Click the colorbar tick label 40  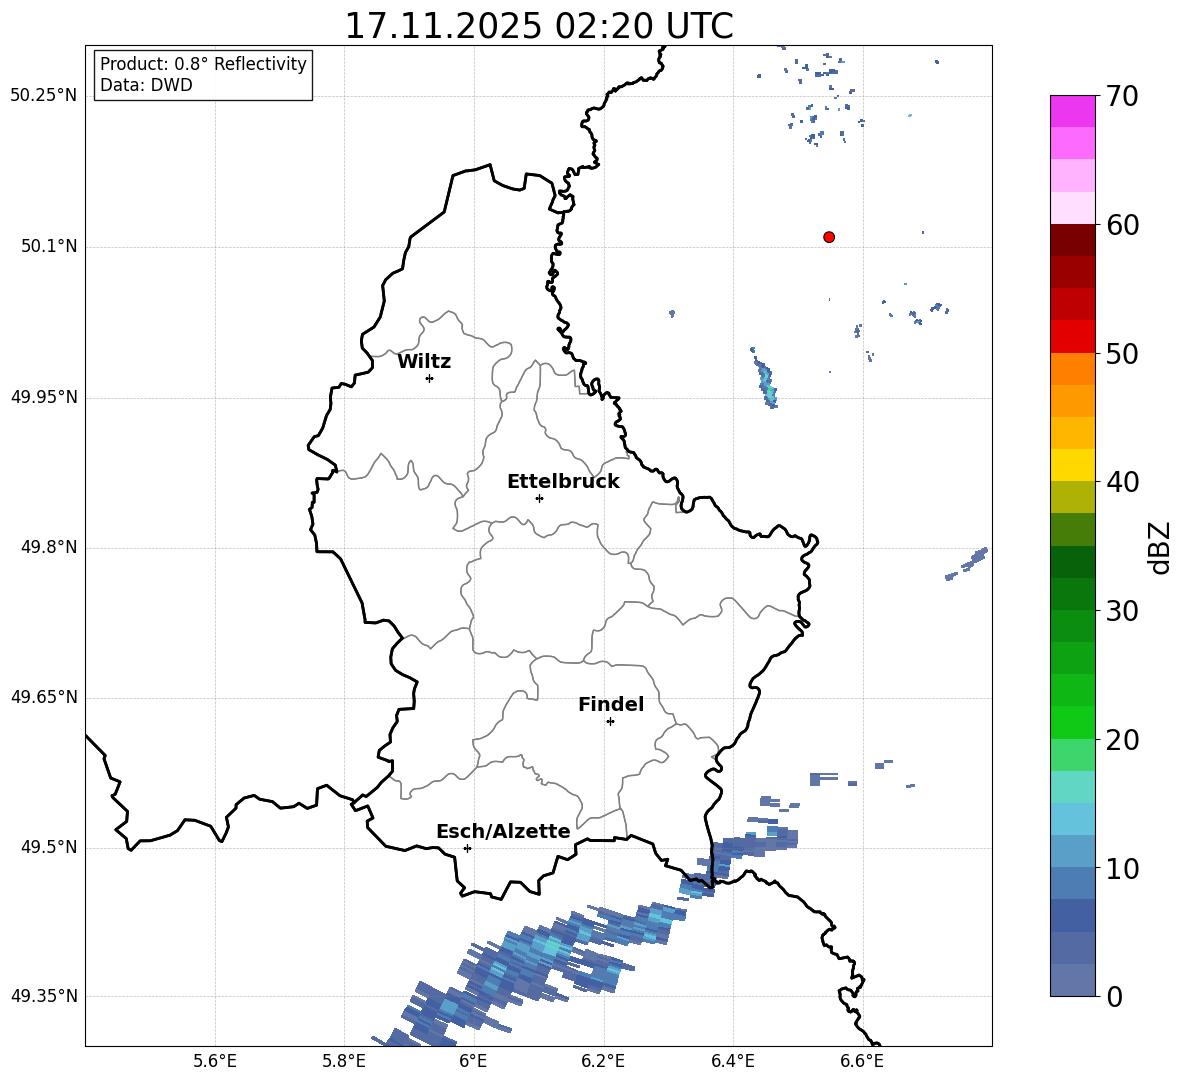click(1122, 482)
